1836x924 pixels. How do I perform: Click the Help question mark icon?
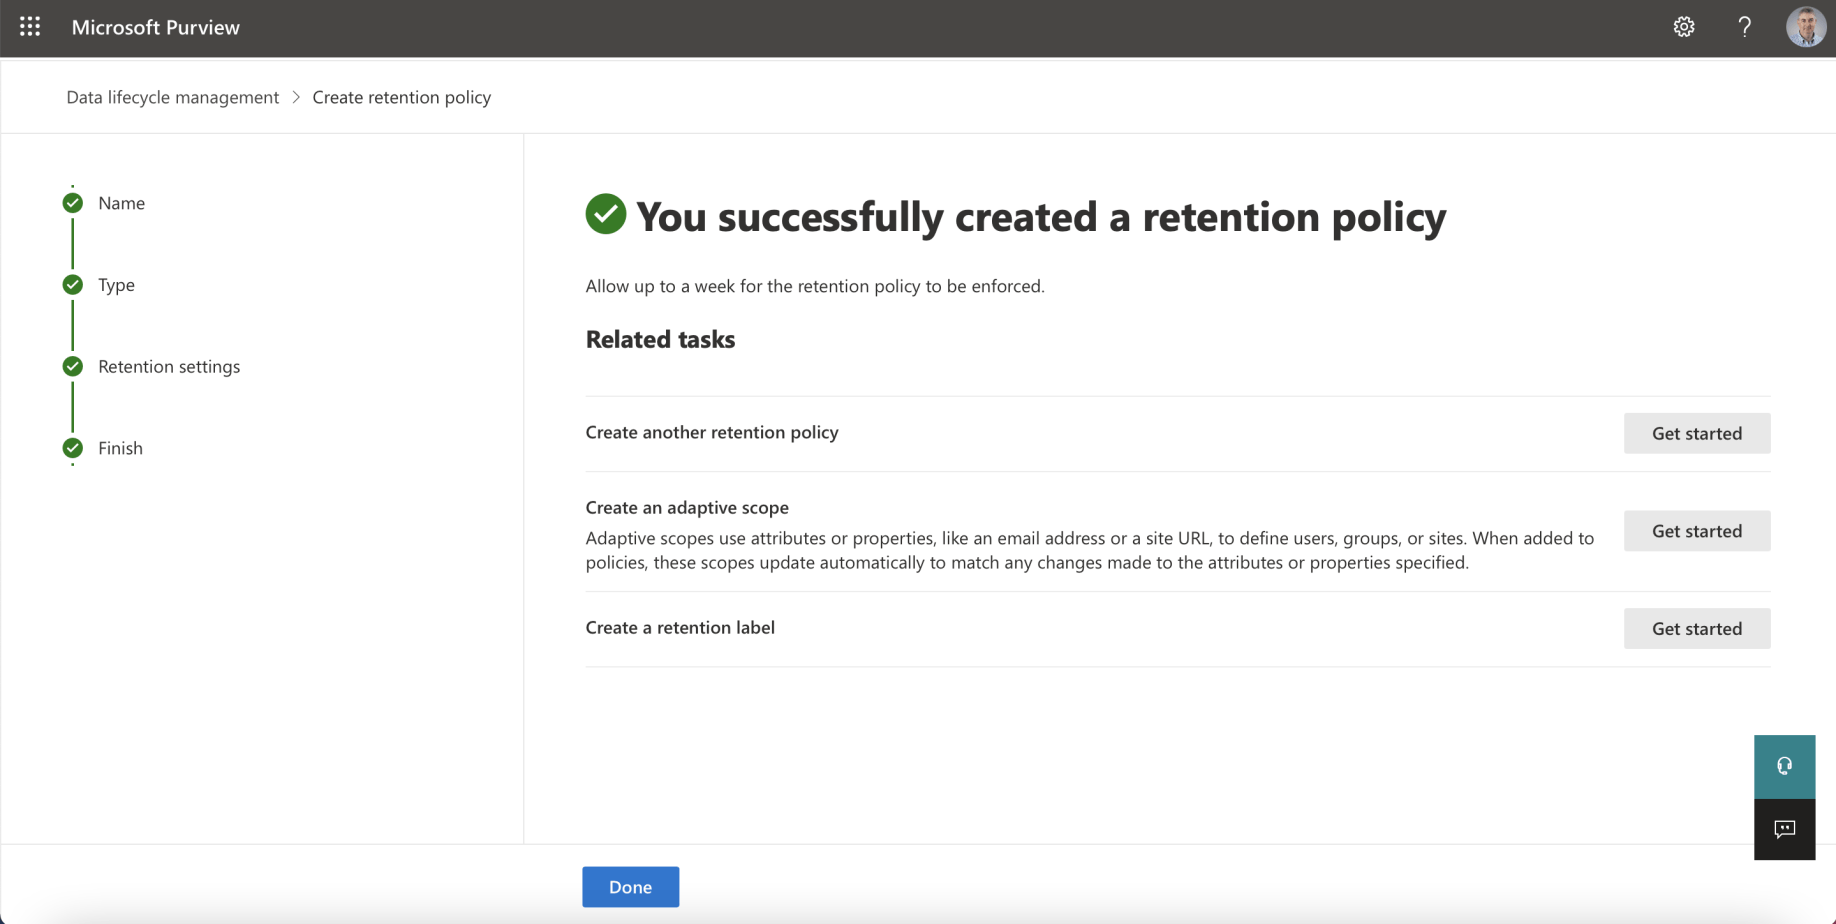point(1744,27)
